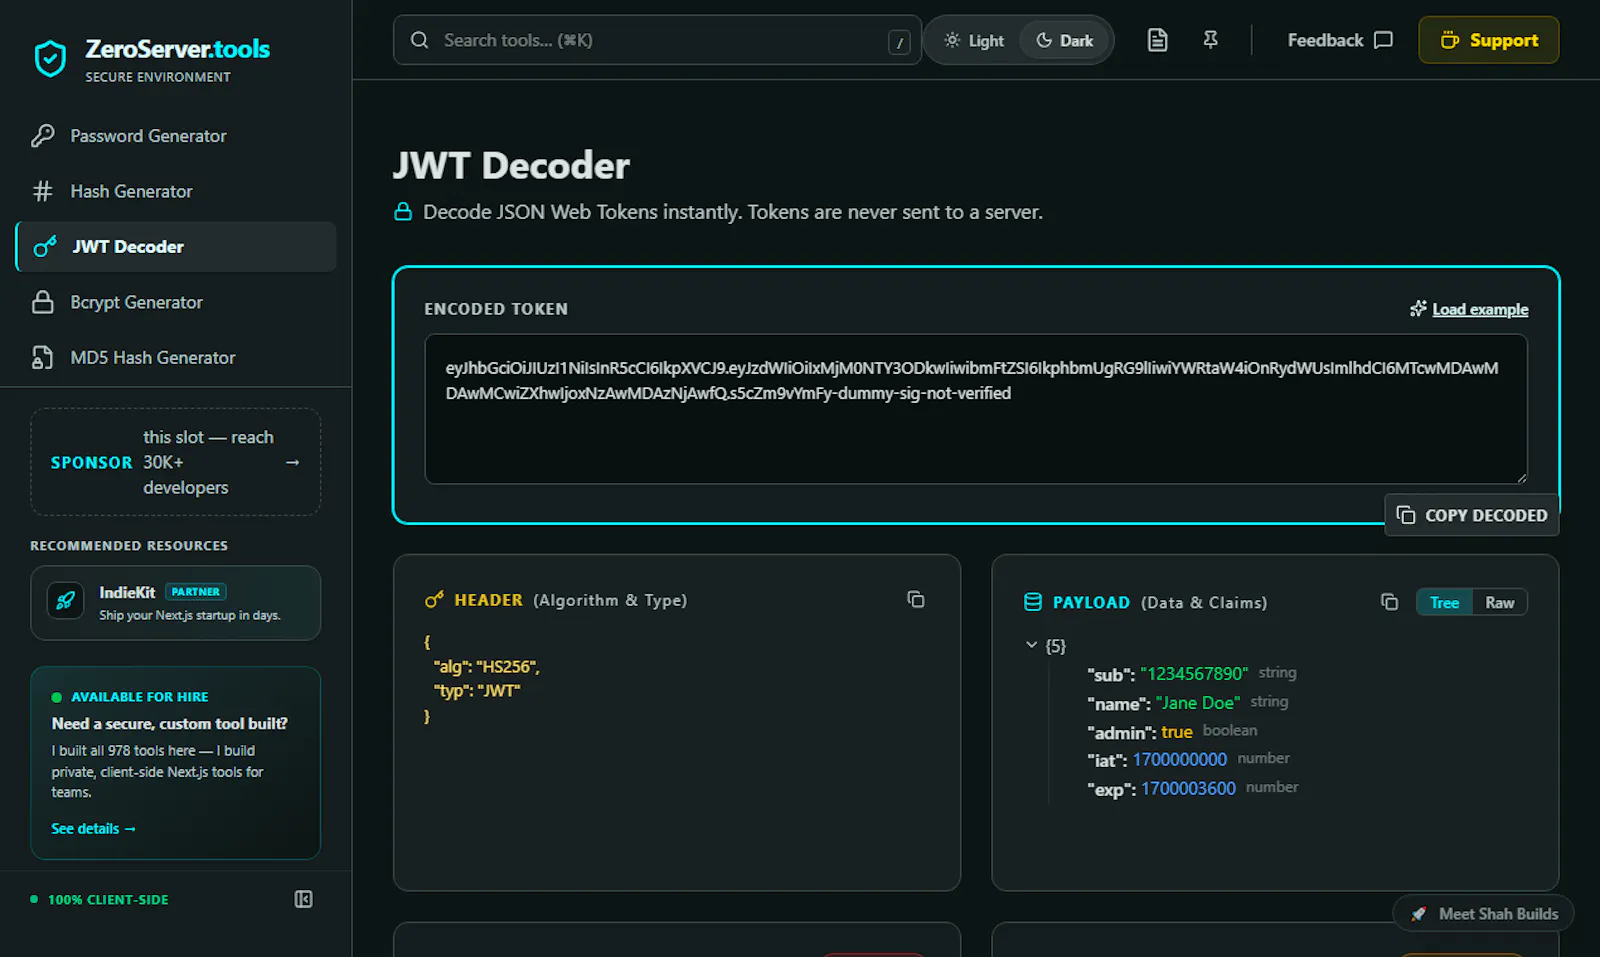The width and height of the screenshot is (1600, 957).
Task: Open the Feedback button
Action: (x=1339, y=40)
